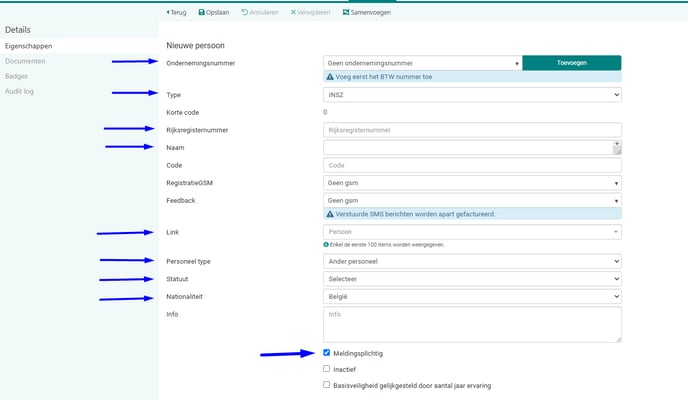Check Basisveiligheid gelijkgesteld door ervaring
The width and height of the screenshot is (688, 400).
(x=327, y=384)
